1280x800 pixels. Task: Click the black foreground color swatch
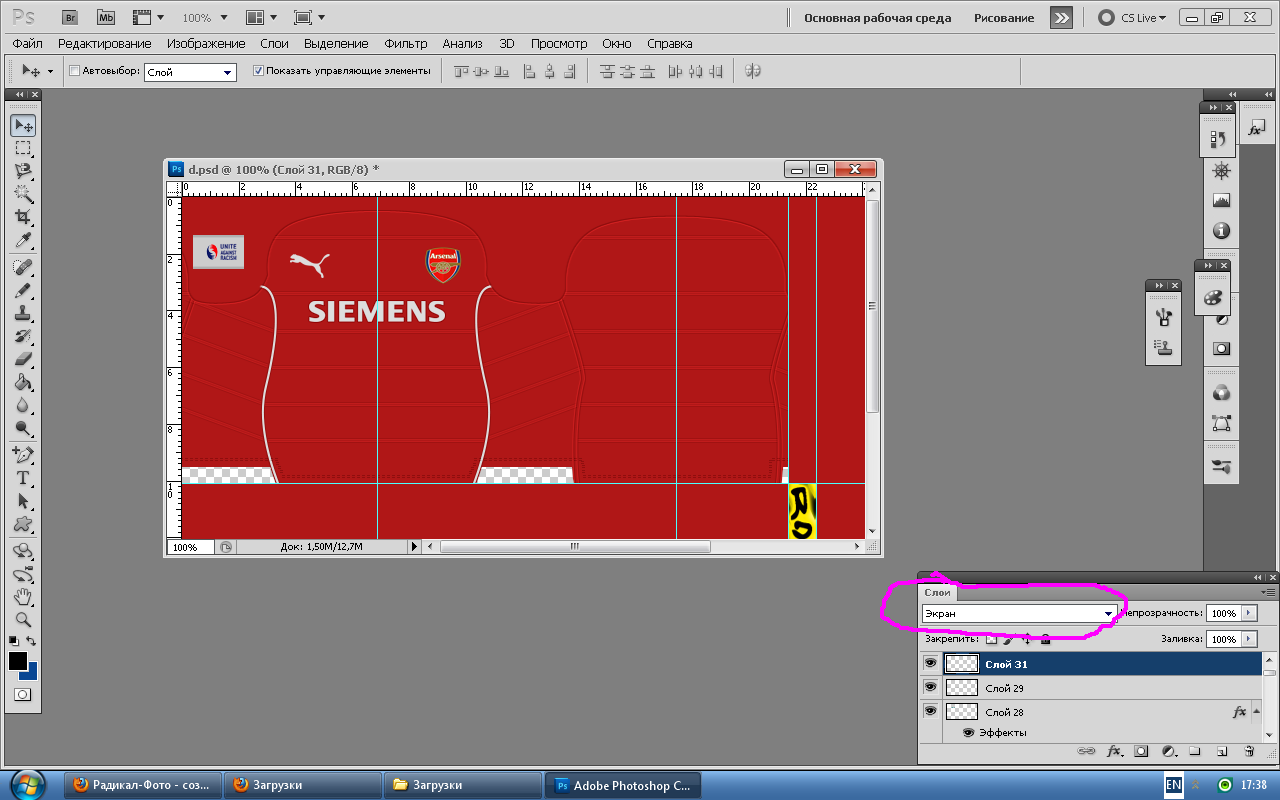(x=18, y=661)
